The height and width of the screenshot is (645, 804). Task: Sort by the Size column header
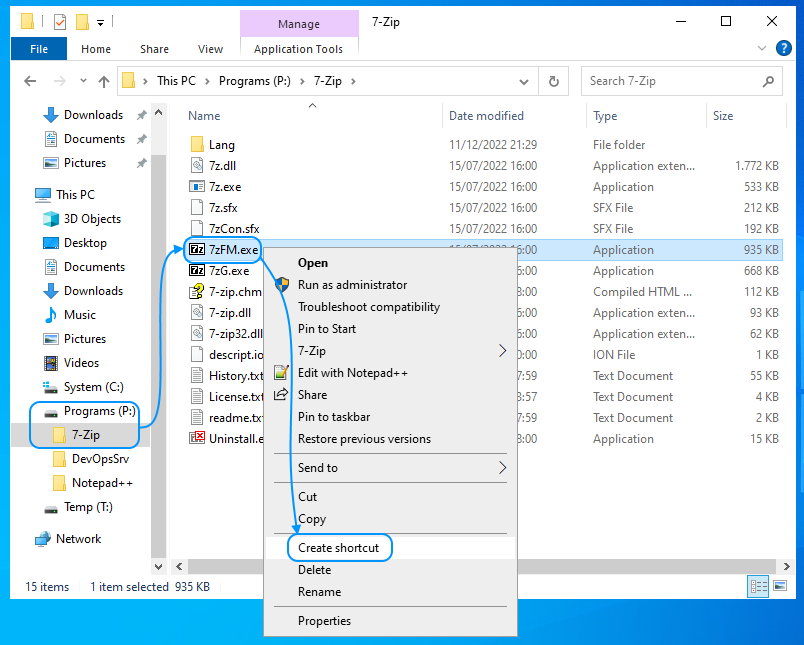[x=723, y=116]
